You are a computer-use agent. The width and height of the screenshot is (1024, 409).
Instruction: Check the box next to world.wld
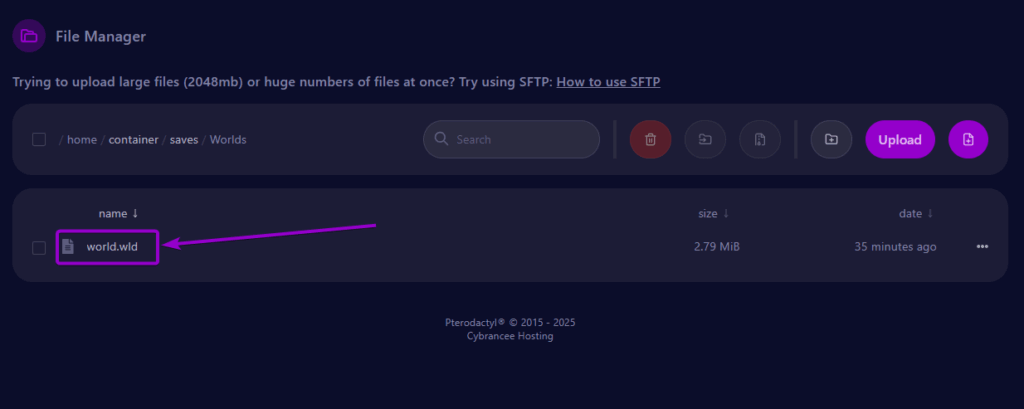[x=39, y=247]
